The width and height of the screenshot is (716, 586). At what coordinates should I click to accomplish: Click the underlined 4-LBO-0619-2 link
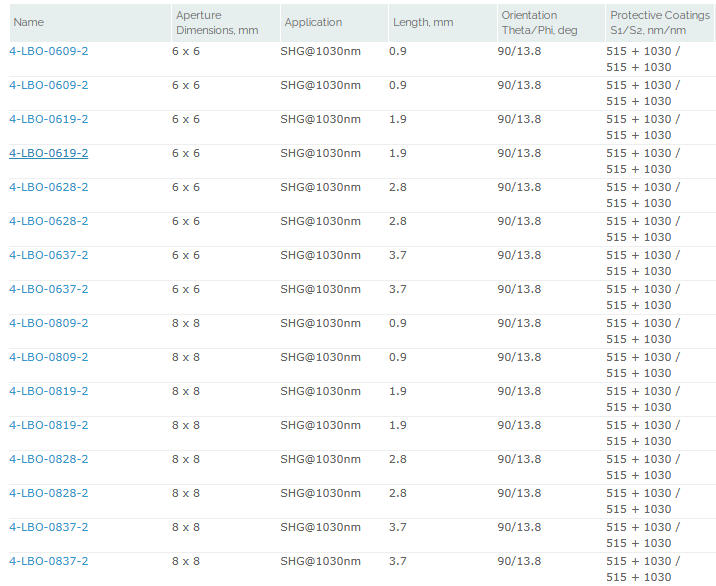coord(48,153)
